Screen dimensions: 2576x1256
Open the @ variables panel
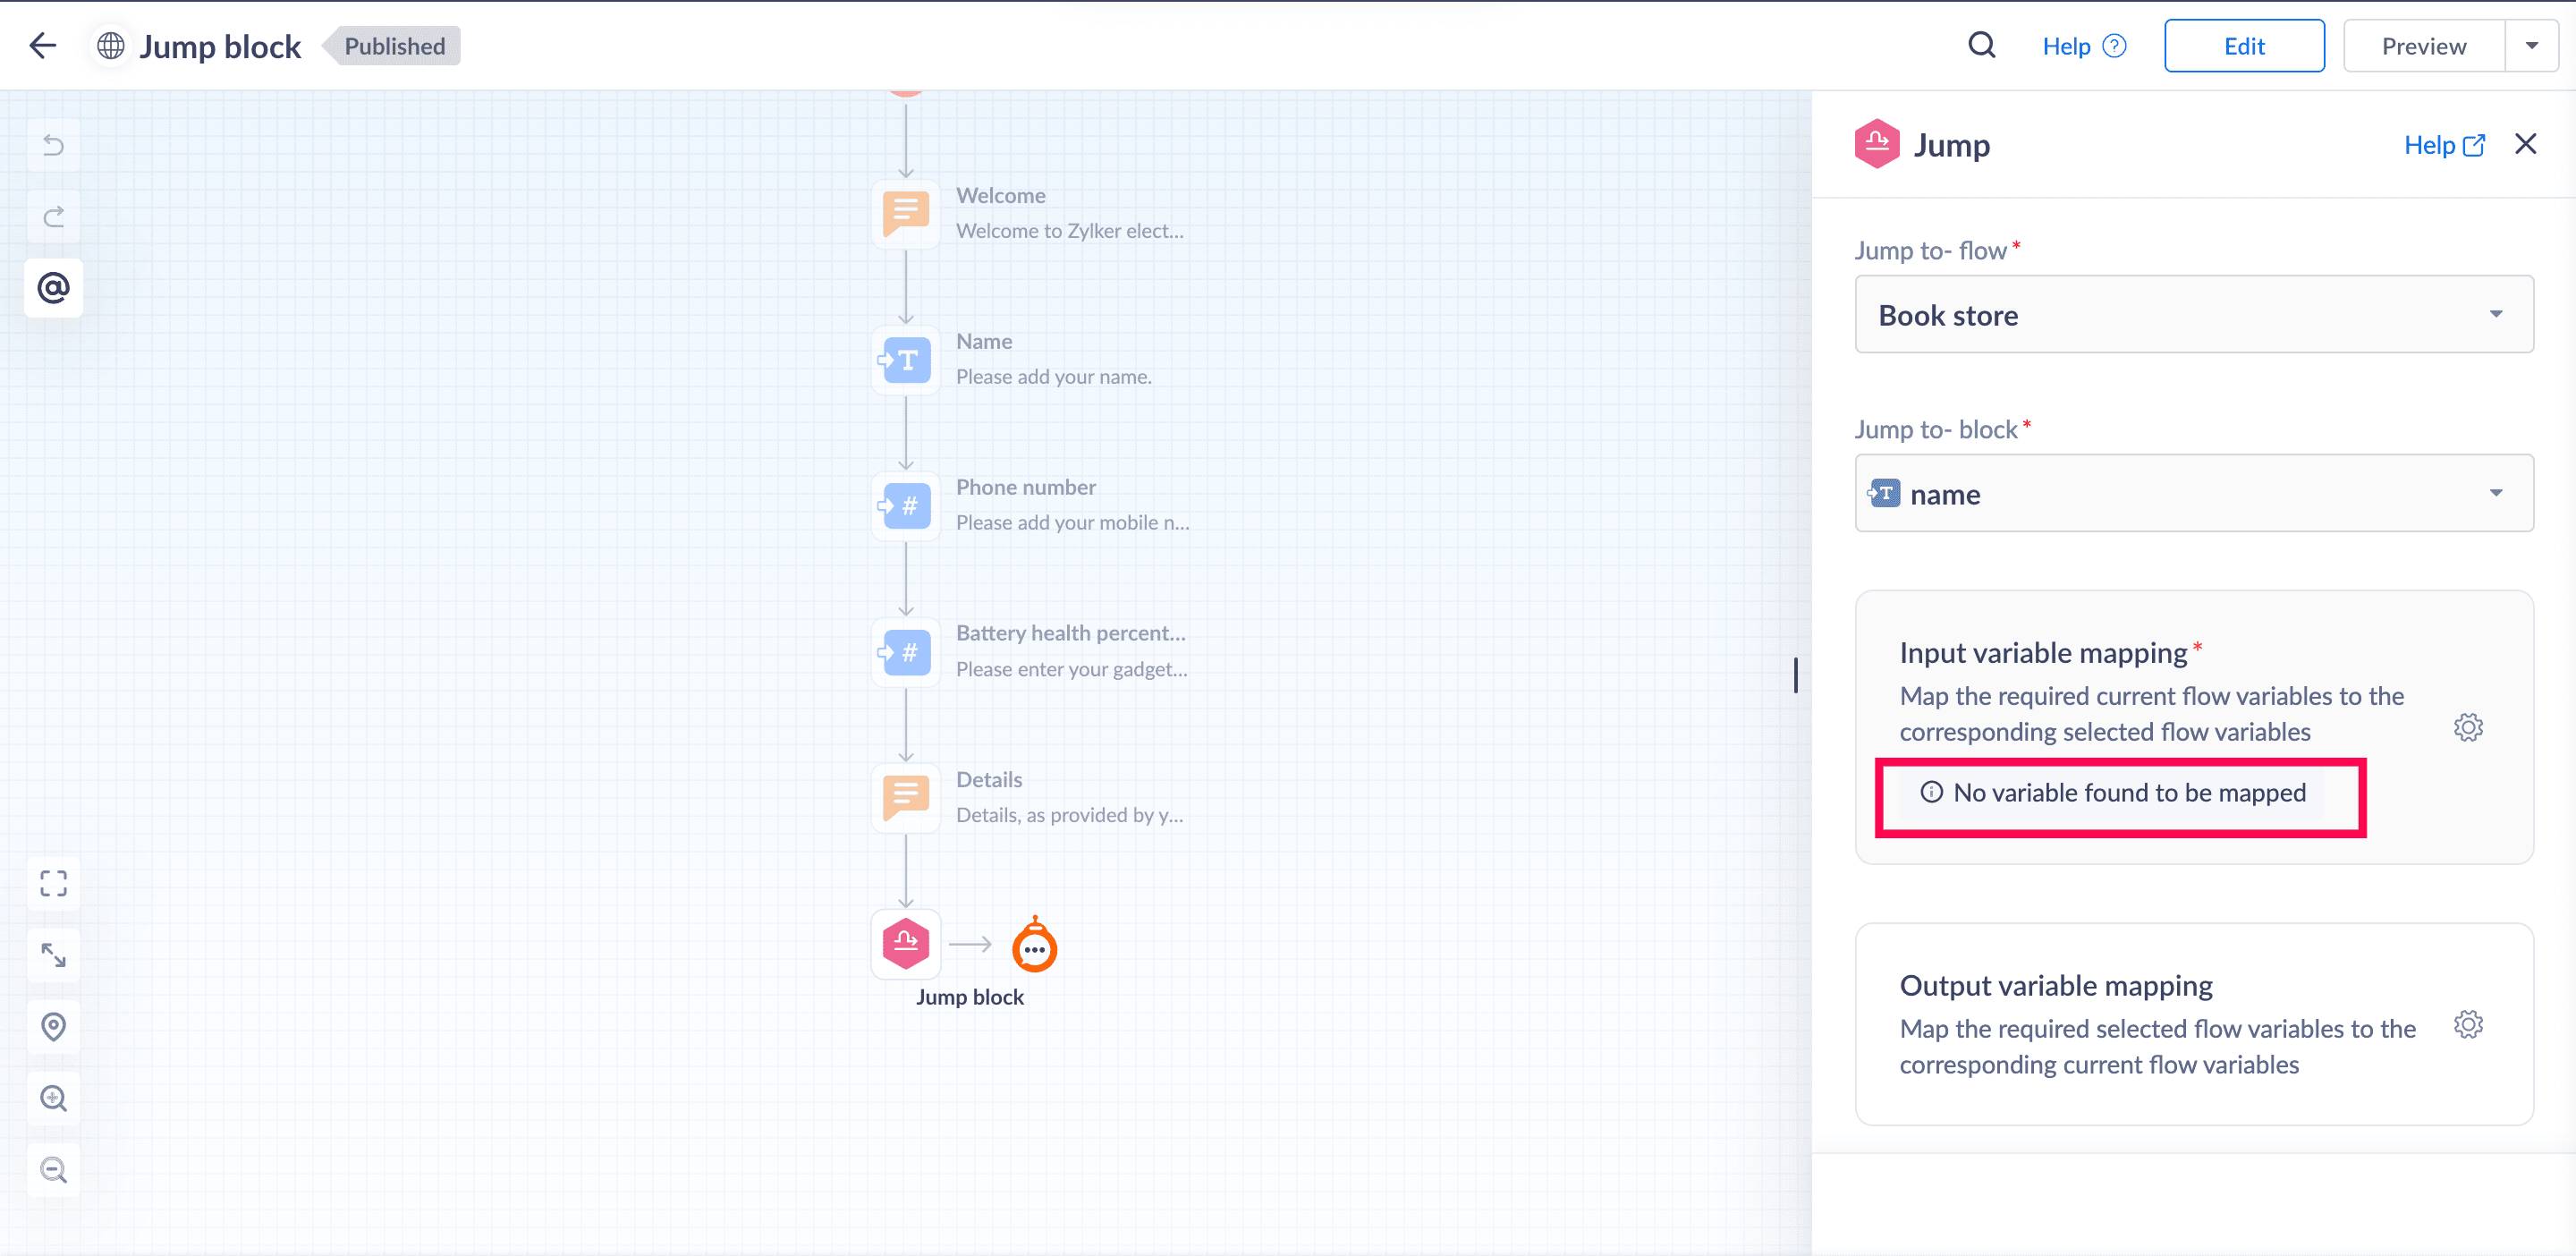point(54,288)
